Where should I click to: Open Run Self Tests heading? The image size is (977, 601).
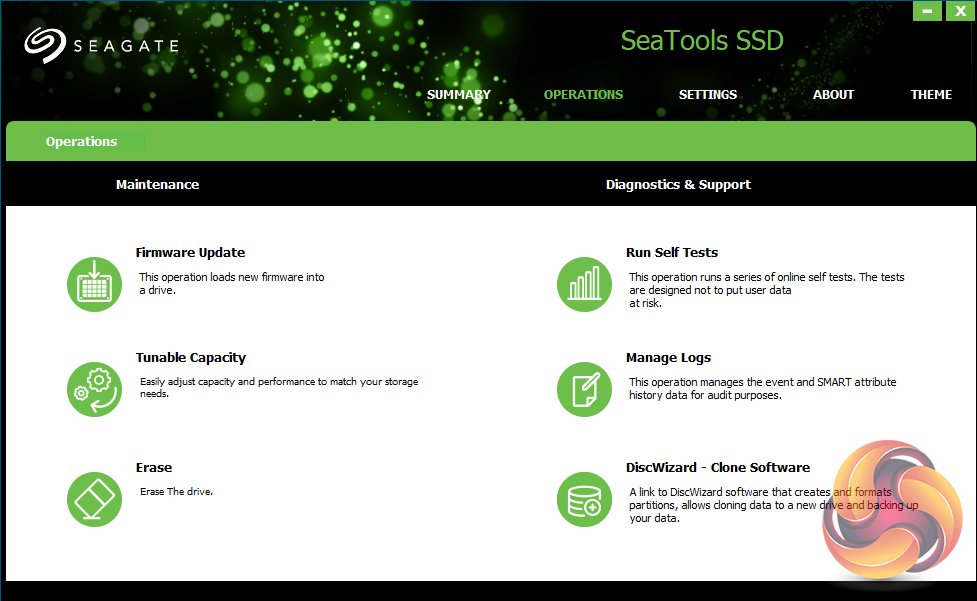point(672,252)
